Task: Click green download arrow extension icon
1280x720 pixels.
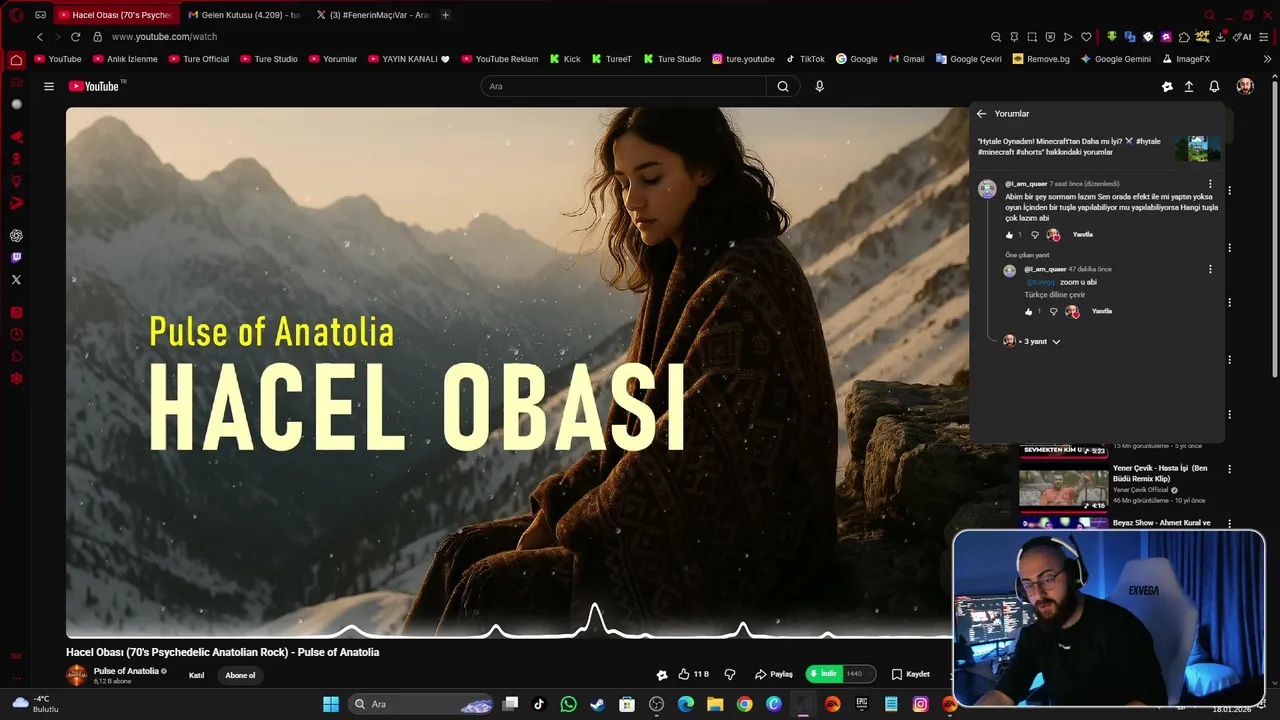Action: click(1111, 37)
